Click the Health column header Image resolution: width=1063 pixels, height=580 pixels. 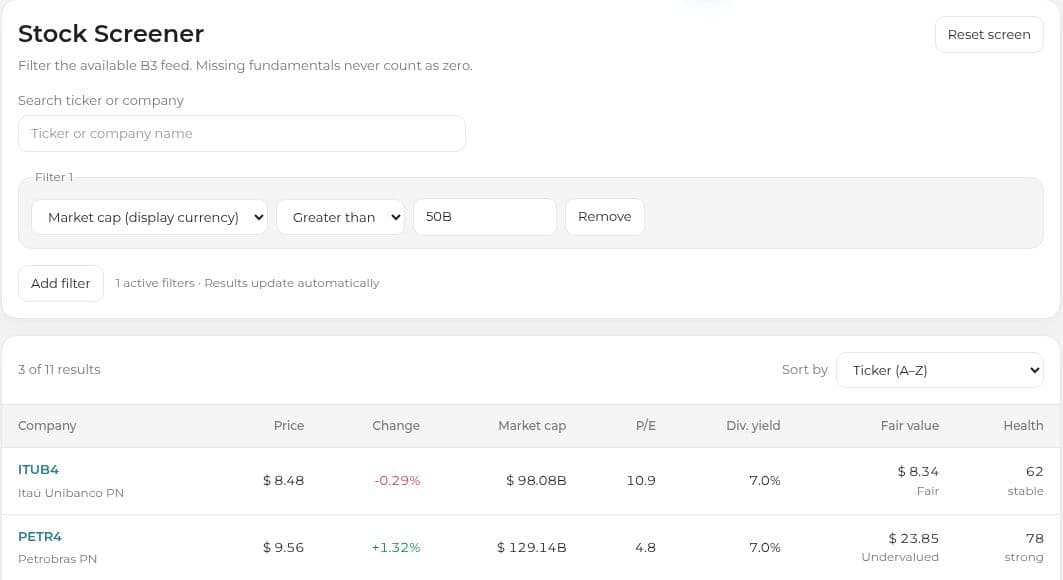point(1023,426)
